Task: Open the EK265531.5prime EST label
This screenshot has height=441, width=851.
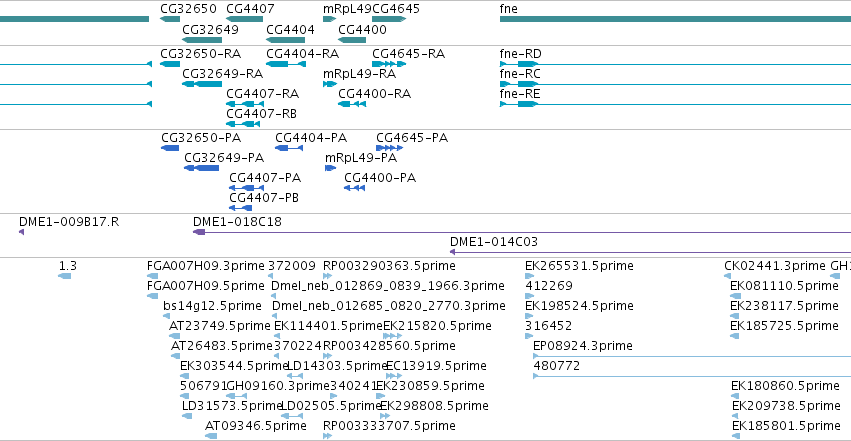Action: click(x=579, y=266)
